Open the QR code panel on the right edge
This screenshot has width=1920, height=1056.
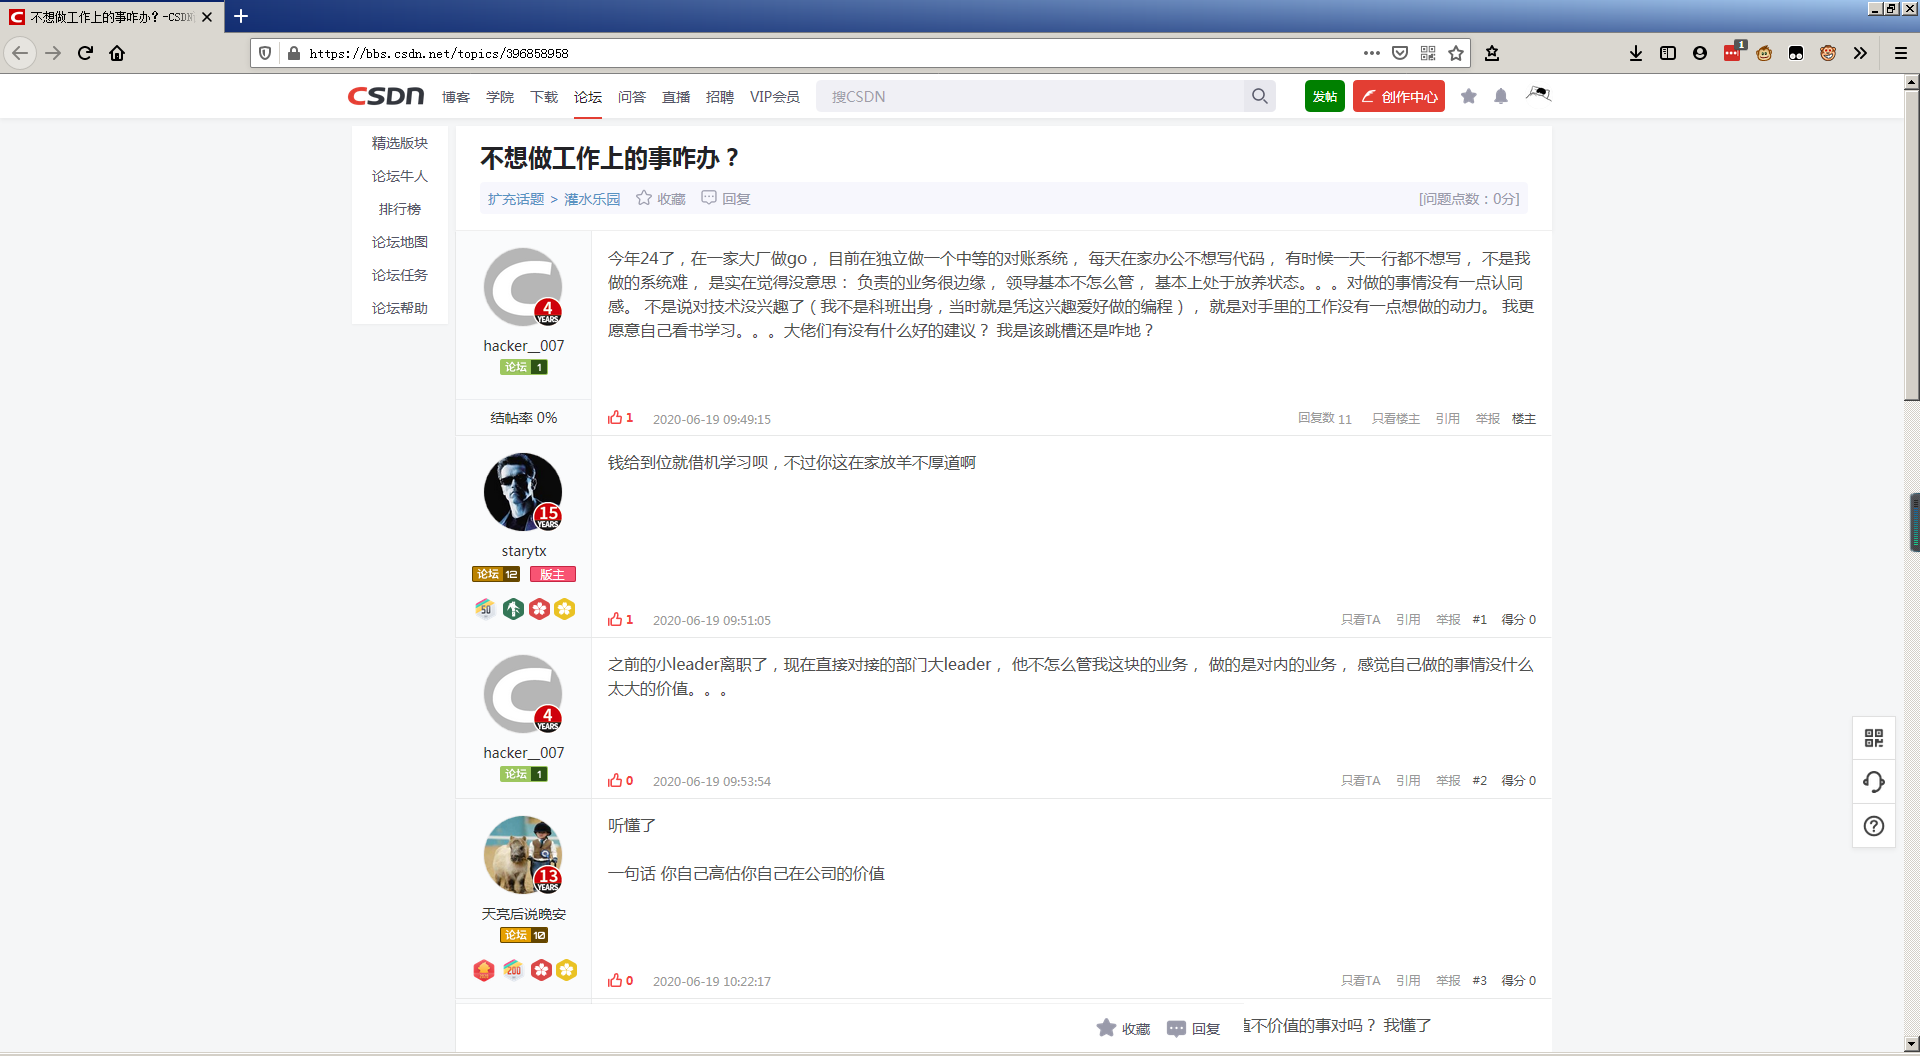[1874, 738]
